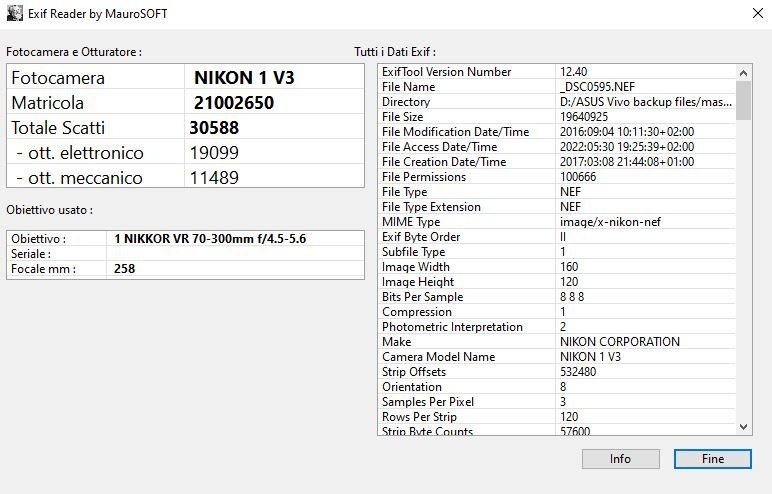Click the Matricola label
Screen dimensions: 772x494
pos(48,102)
